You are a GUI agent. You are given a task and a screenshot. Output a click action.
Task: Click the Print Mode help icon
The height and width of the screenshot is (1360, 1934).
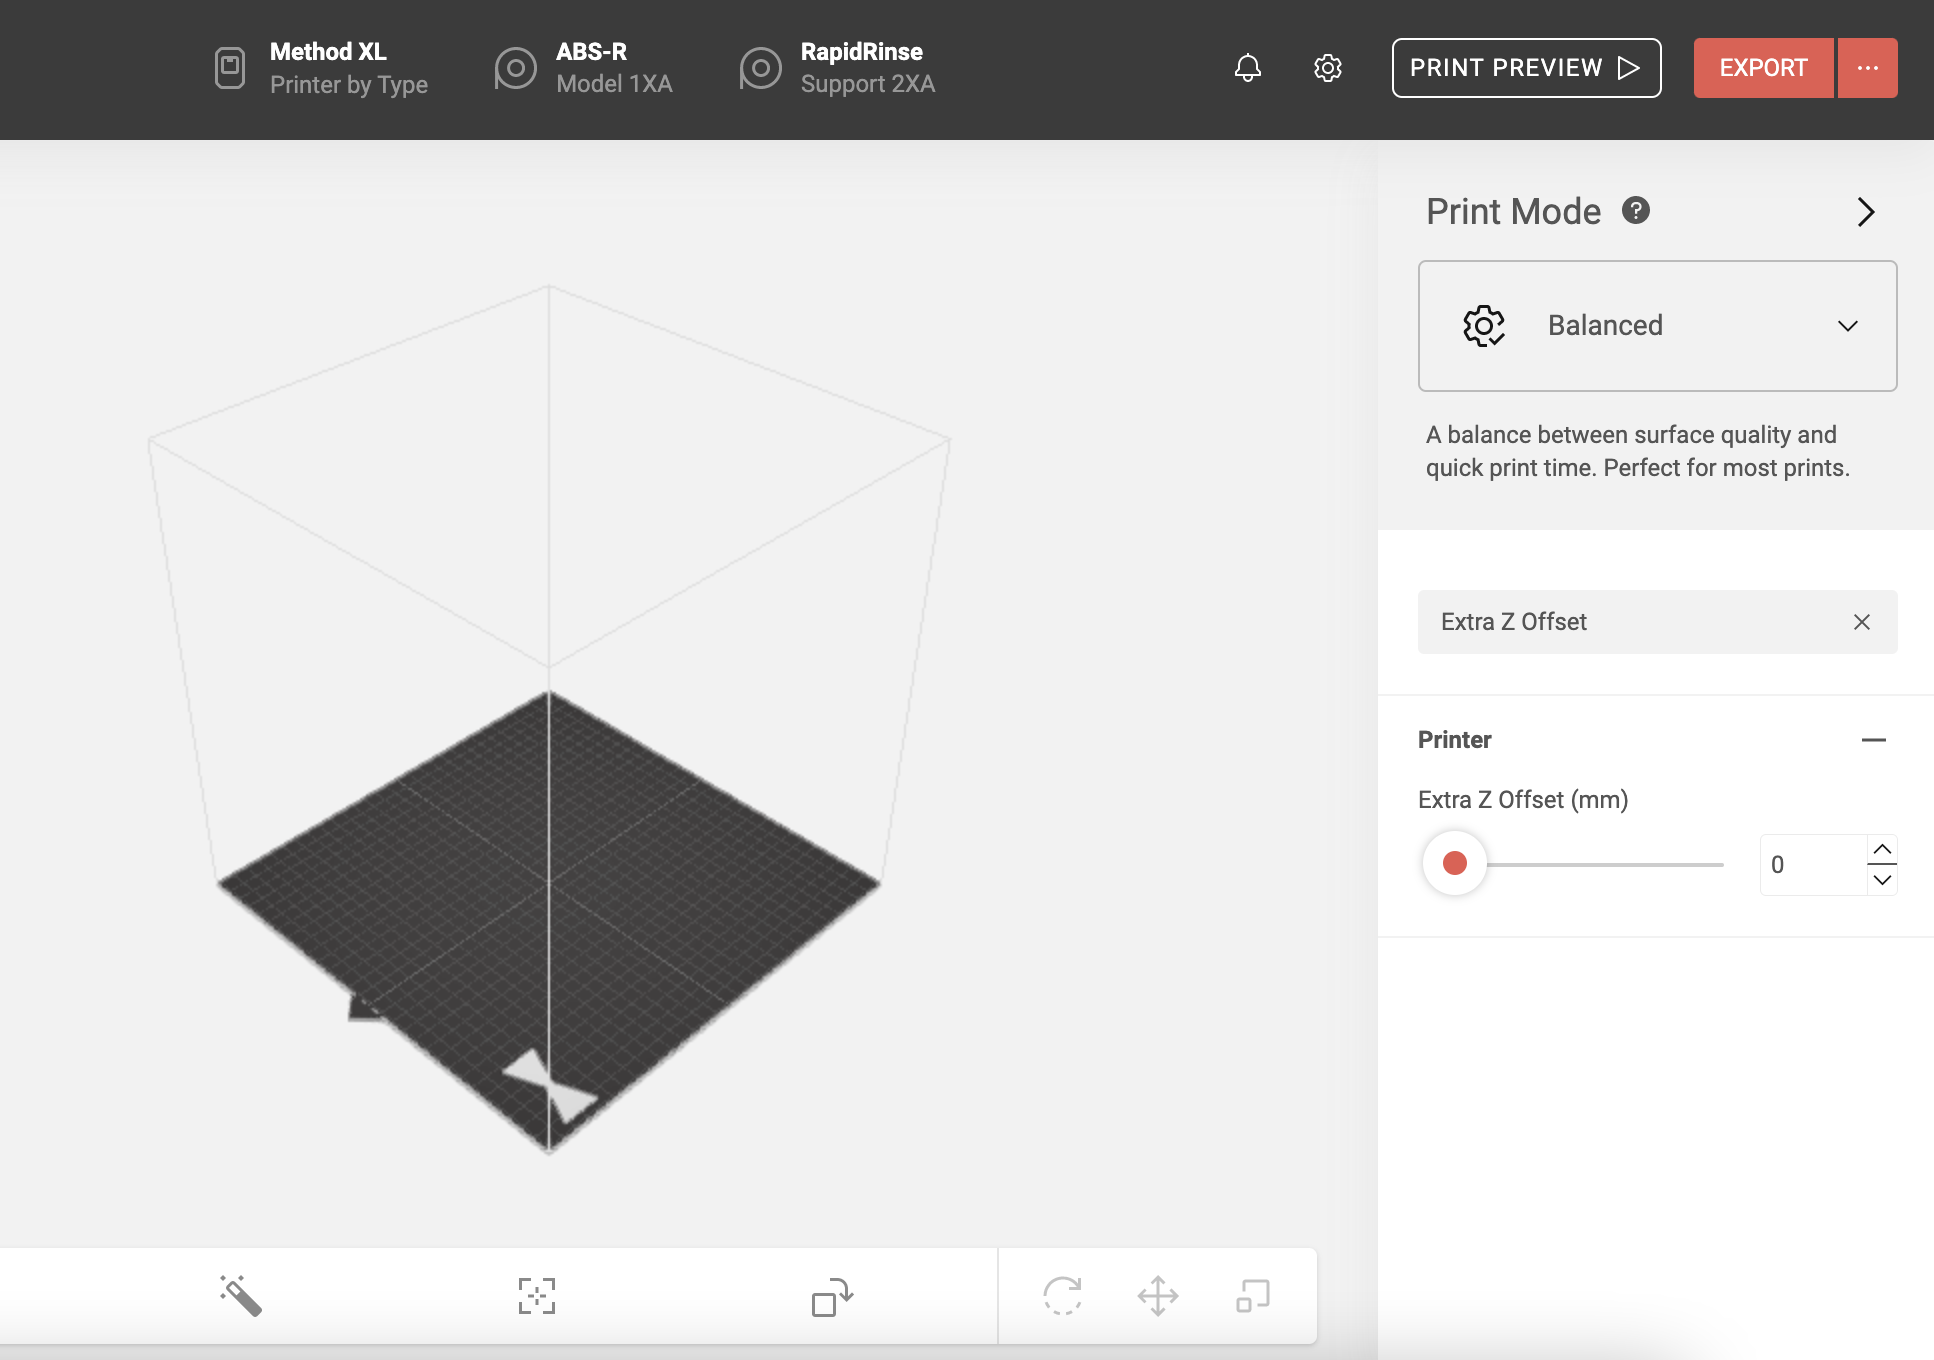pos(1635,210)
